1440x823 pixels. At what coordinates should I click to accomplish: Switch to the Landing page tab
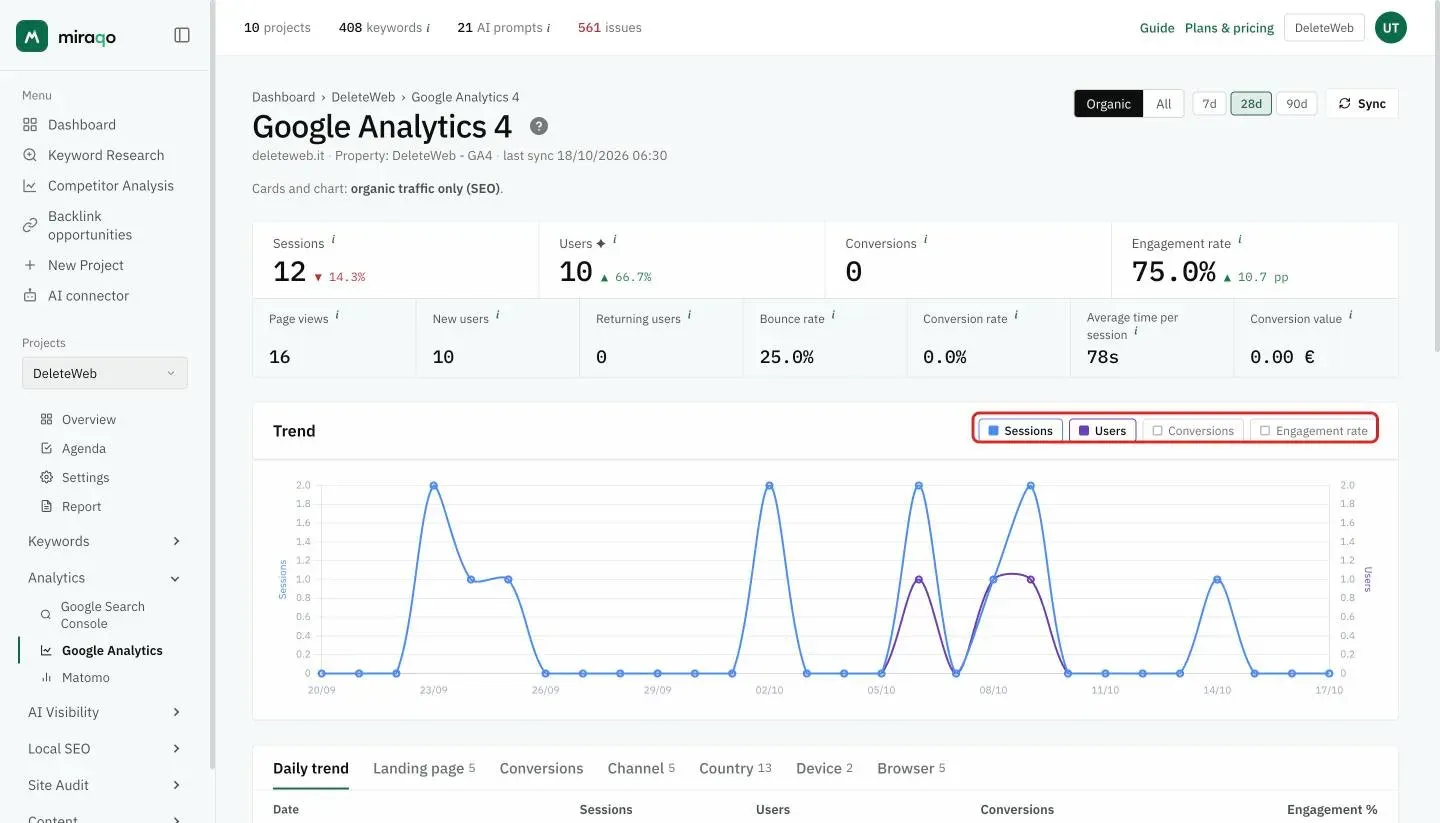click(x=424, y=768)
